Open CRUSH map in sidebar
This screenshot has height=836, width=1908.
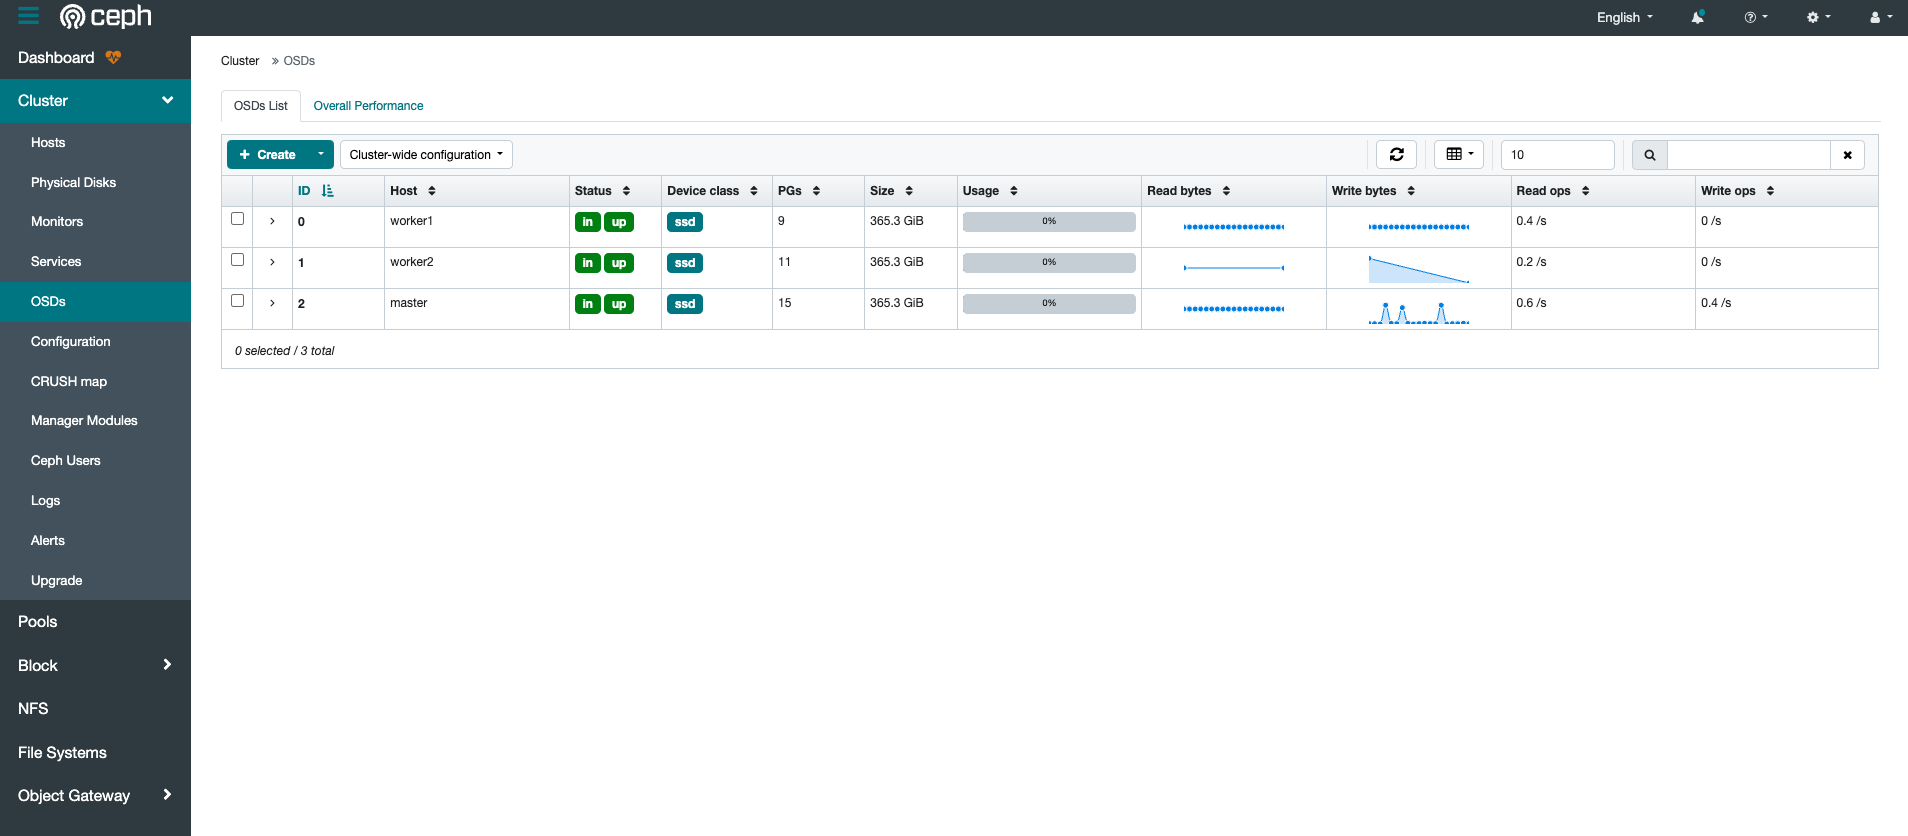69,381
